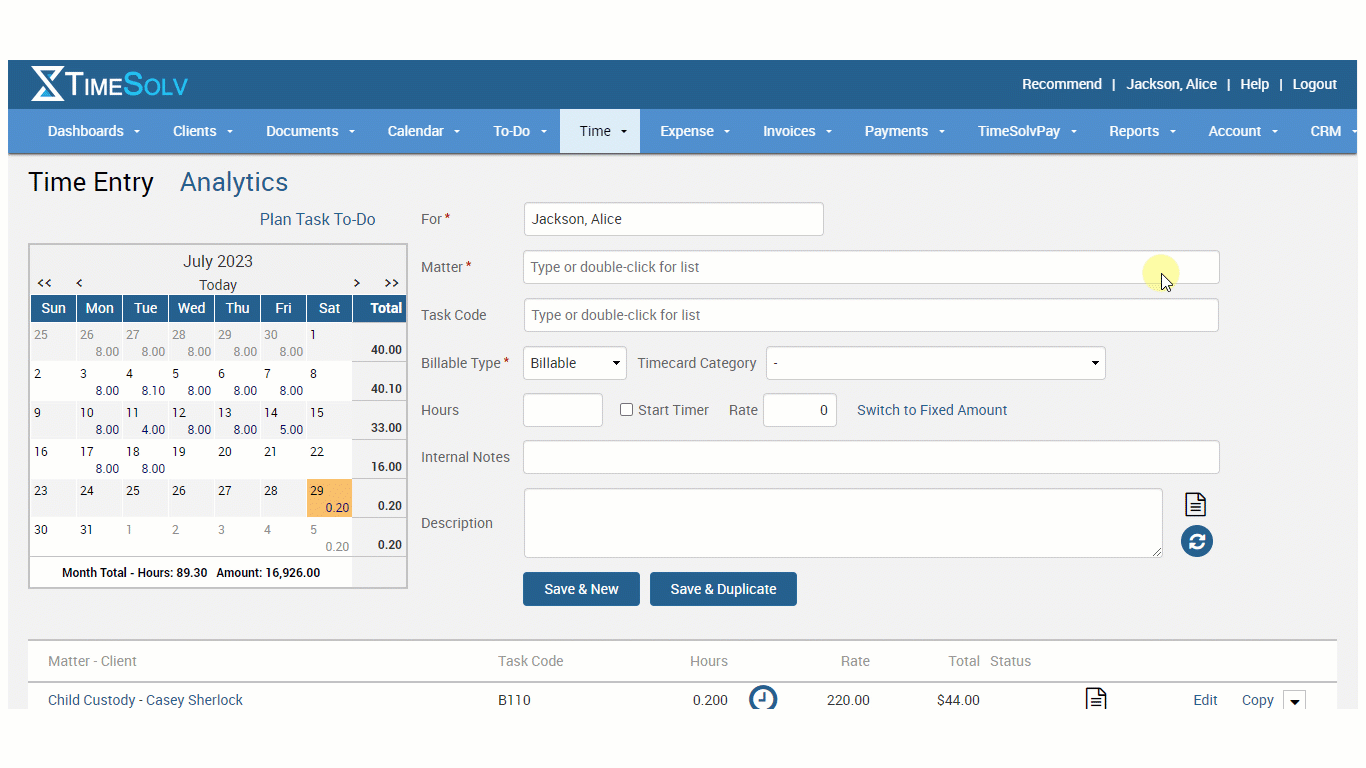Screen dimensions: 1366x768
Task: Click the clock timer icon in Child Custody row
Action: (x=763, y=698)
